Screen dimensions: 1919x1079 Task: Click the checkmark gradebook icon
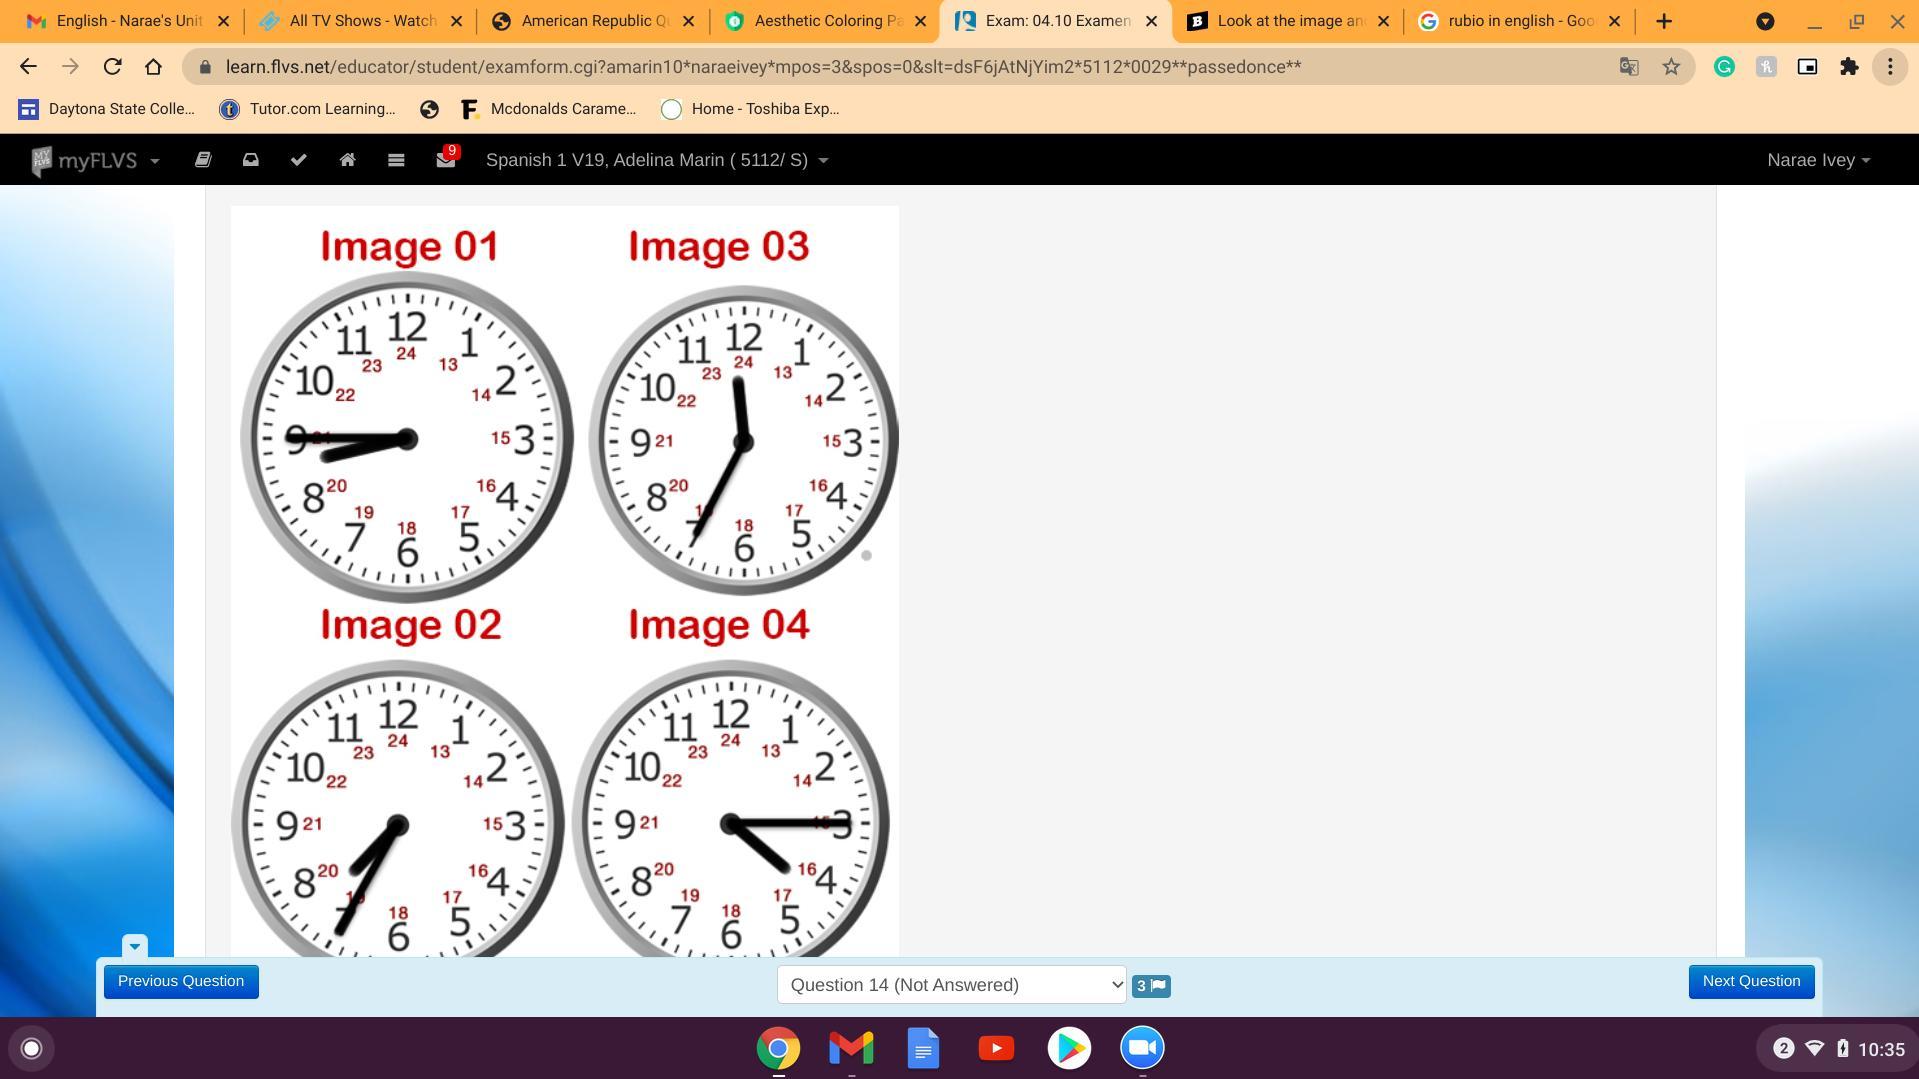pos(299,160)
